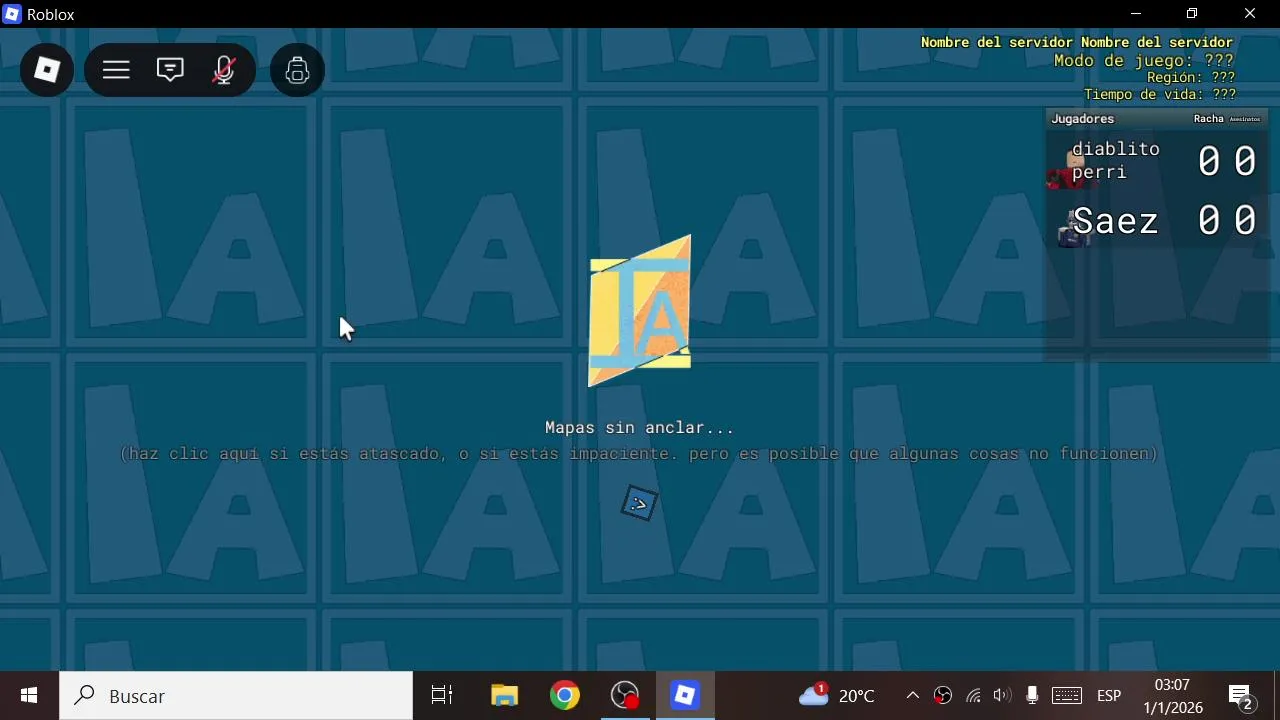Open OBS Studio from taskbar
The height and width of the screenshot is (720, 1280).
coord(625,695)
